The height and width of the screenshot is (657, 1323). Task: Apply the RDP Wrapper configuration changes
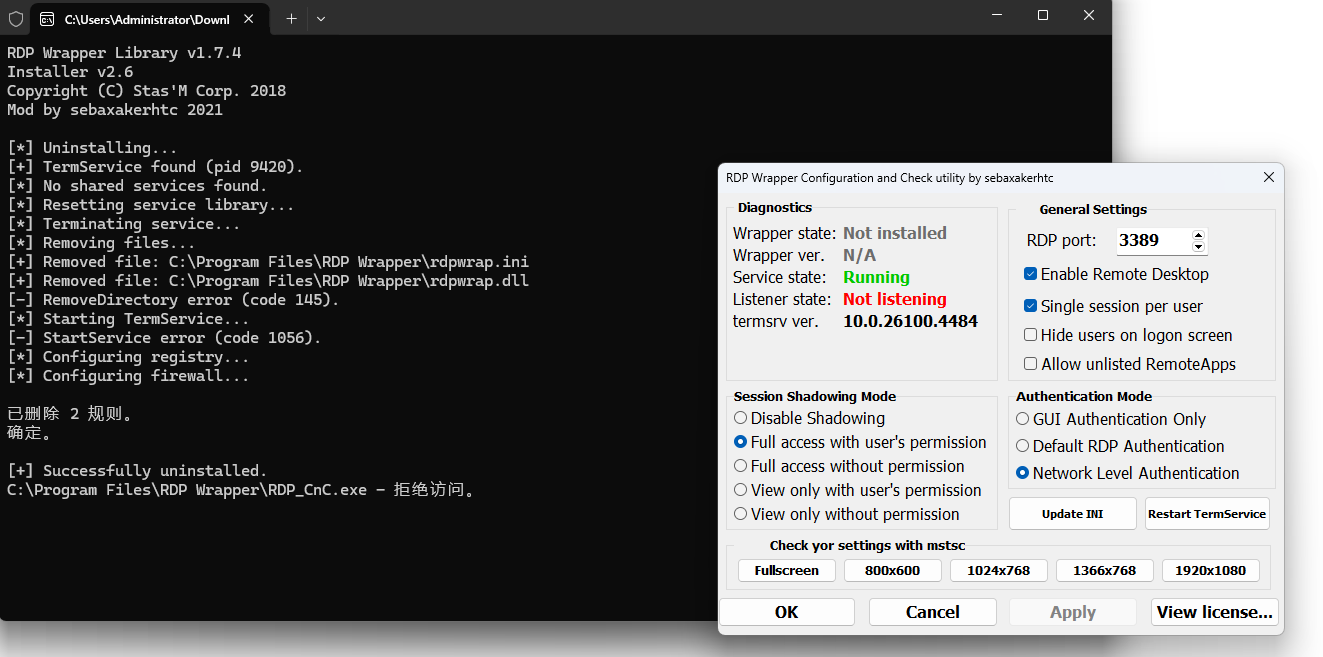coord(1072,611)
